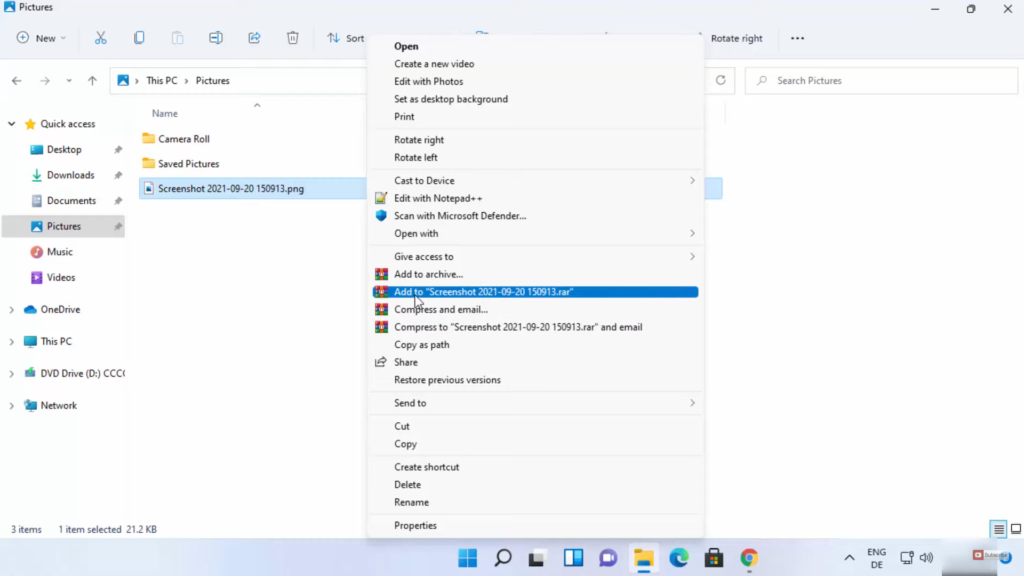This screenshot has width=1024, height=576.
Task: Switch to large thumbnails view icon
Action: (x=1015, y=529)
